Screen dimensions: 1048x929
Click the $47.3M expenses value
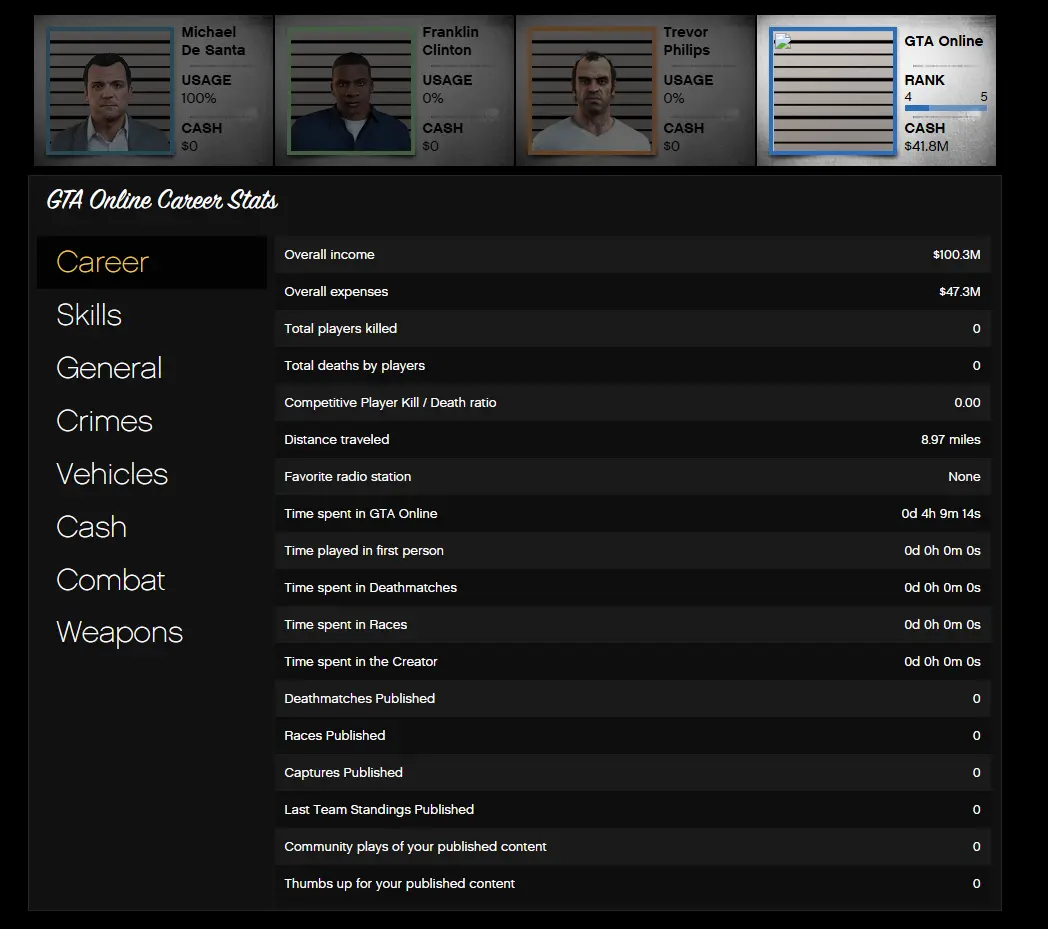pyautogui.click(x=960, y=291)
